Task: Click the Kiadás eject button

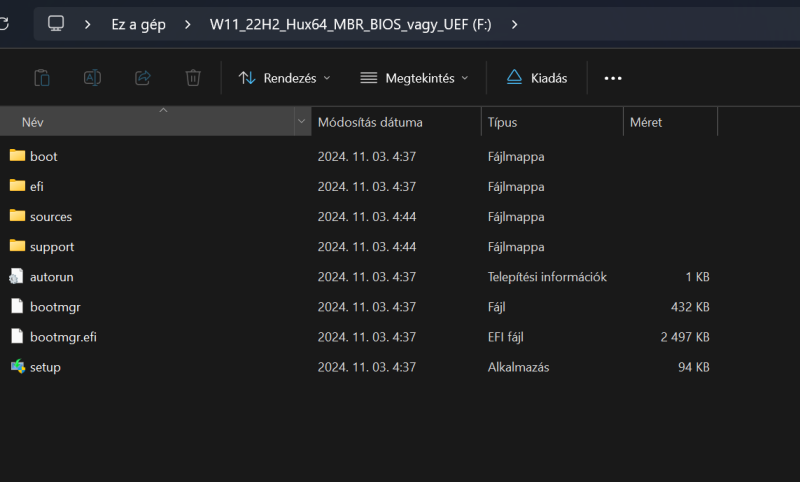Action: point(537,78)
